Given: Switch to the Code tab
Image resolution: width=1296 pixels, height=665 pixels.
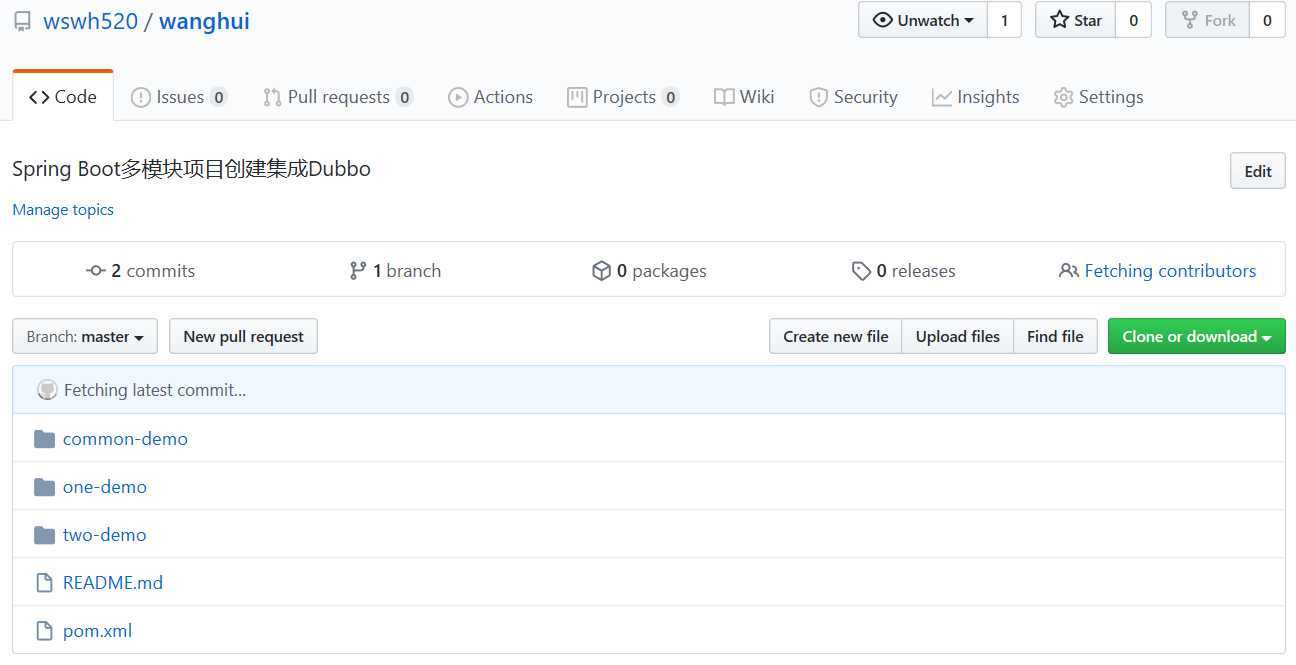Looking at the screenshot, I should tap(63, 97).
